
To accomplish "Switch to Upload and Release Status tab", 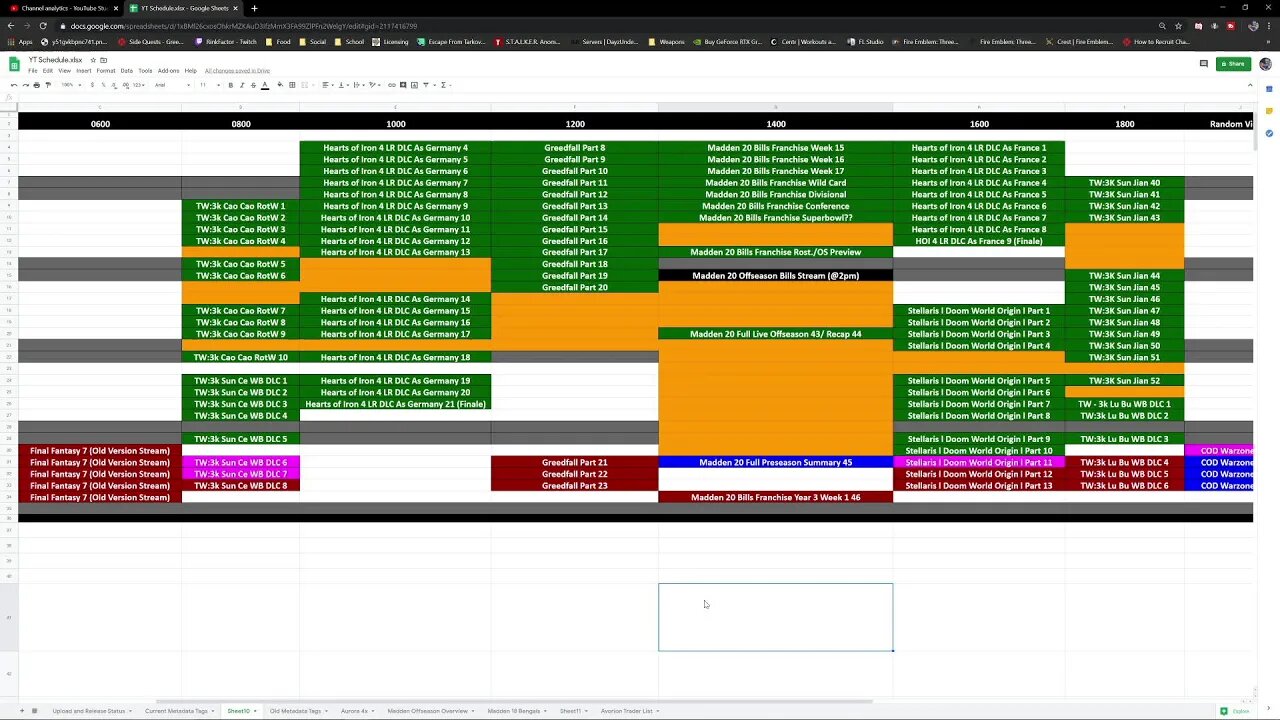I will coord(89,711).
